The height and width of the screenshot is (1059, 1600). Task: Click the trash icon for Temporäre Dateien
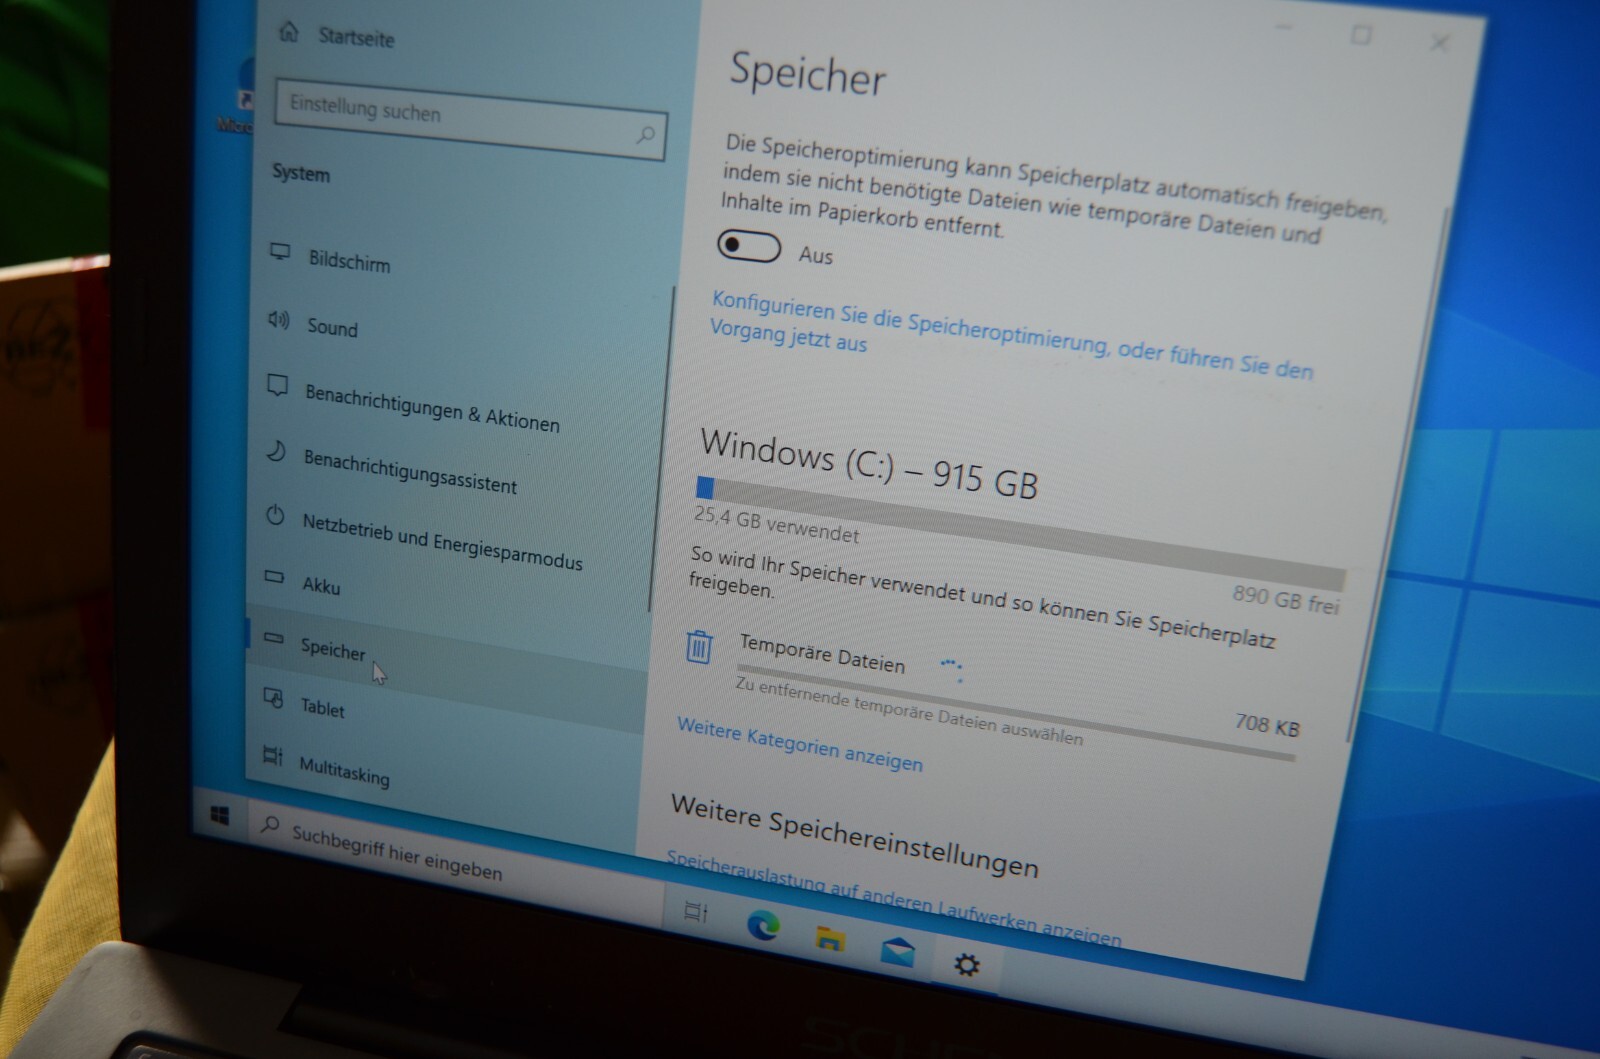pyautogui.click(x=699, y=647)
